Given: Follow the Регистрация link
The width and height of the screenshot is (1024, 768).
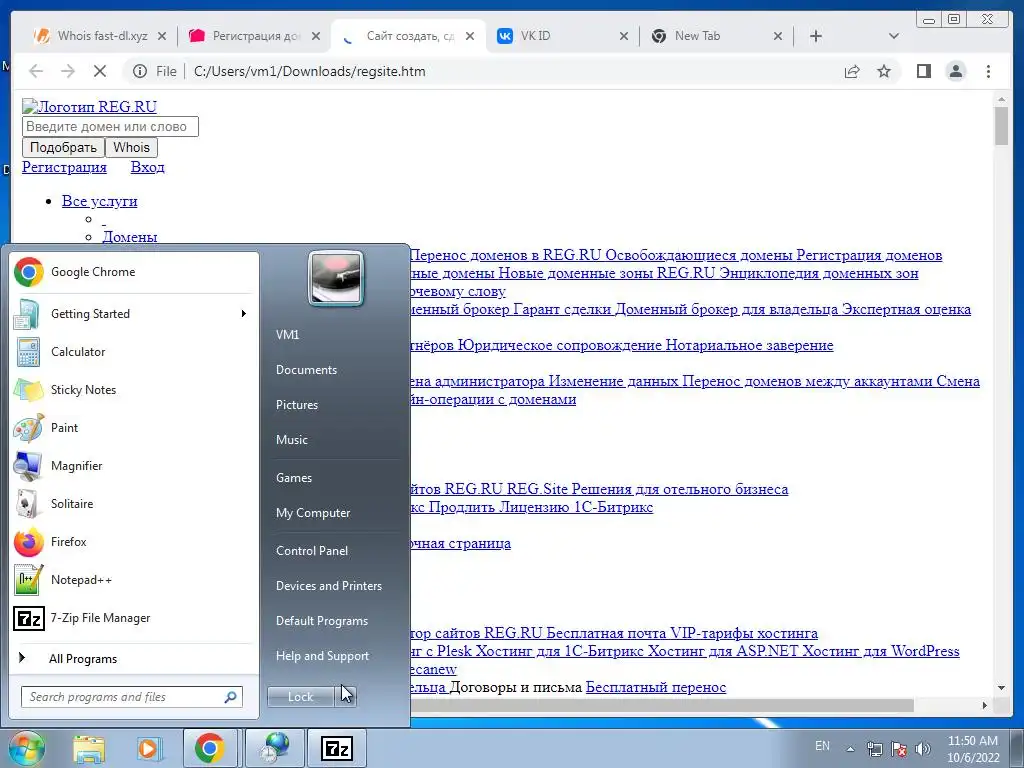Looking at the screenshot, I should coord(64,167).
